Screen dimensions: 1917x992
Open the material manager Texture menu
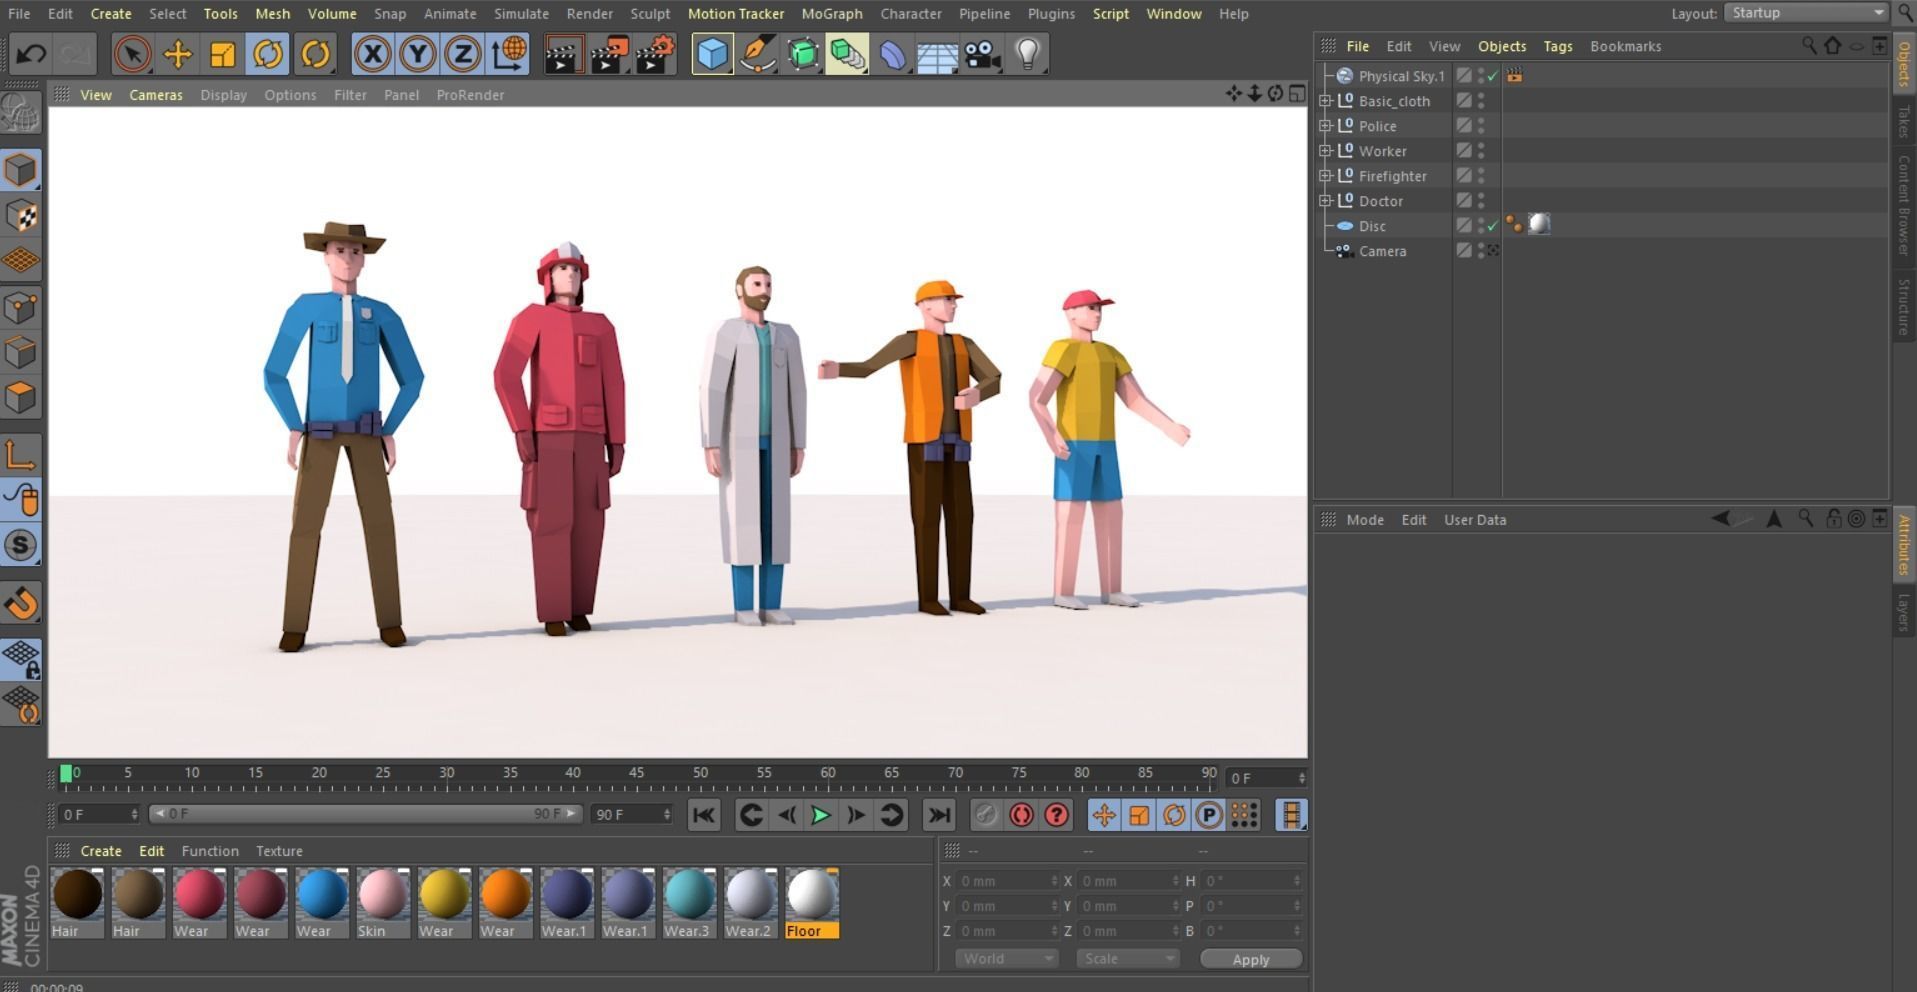[x=279, y=851]
